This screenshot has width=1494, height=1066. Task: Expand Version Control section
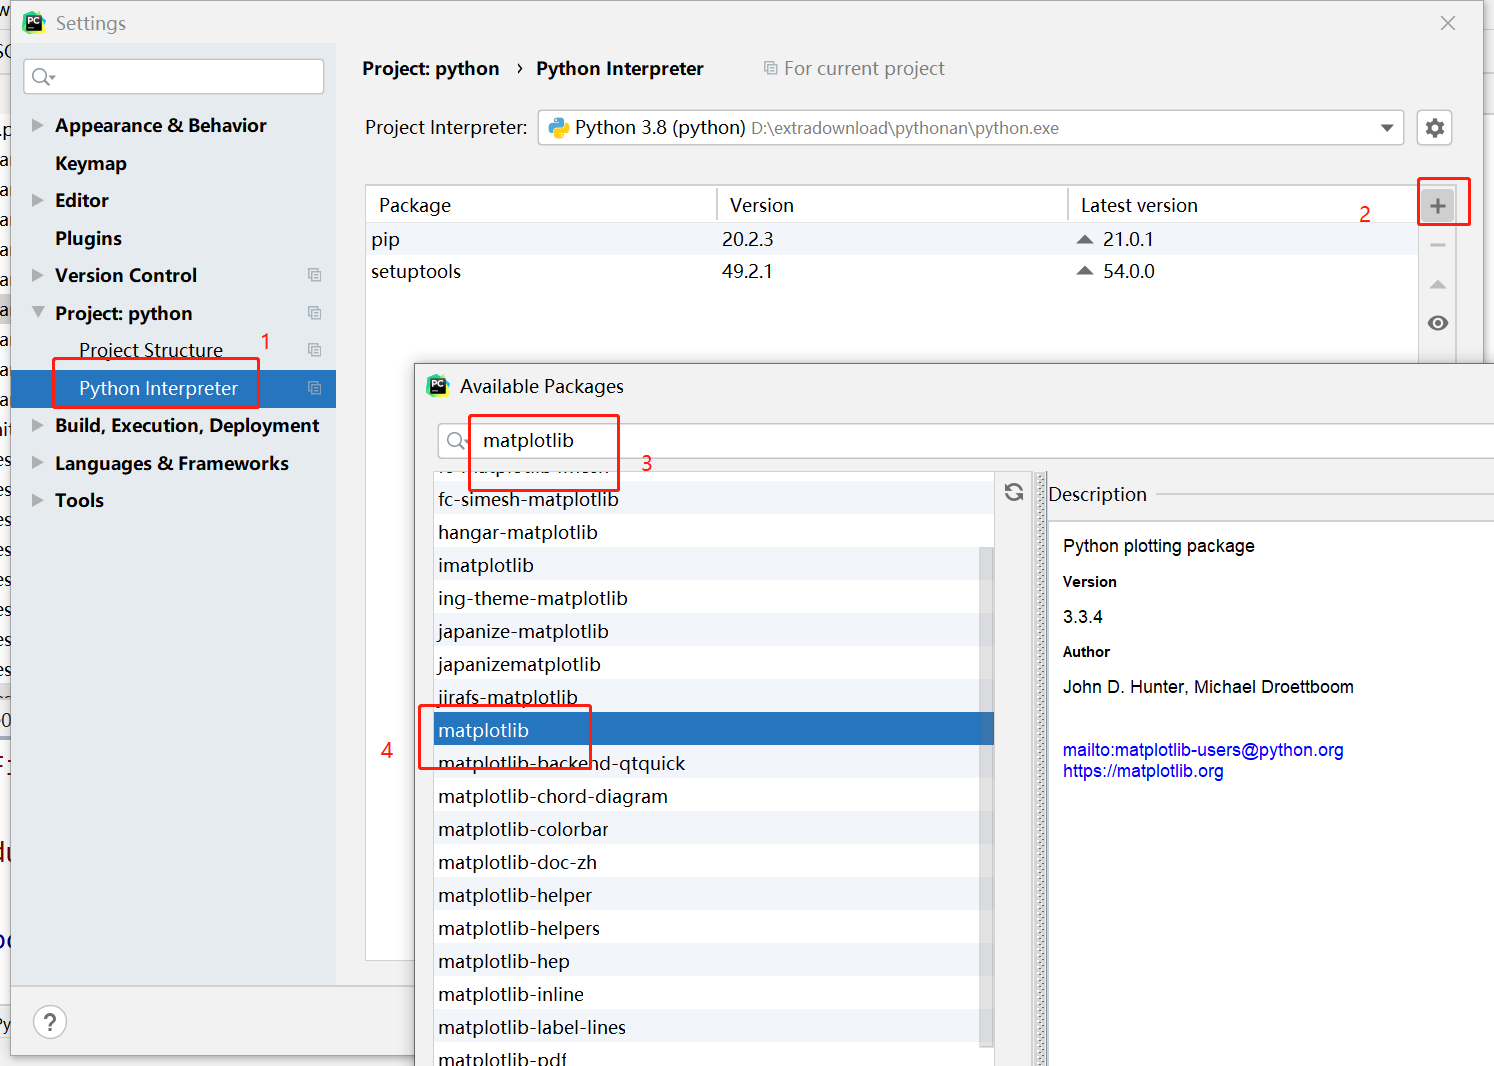coord(38,275)
